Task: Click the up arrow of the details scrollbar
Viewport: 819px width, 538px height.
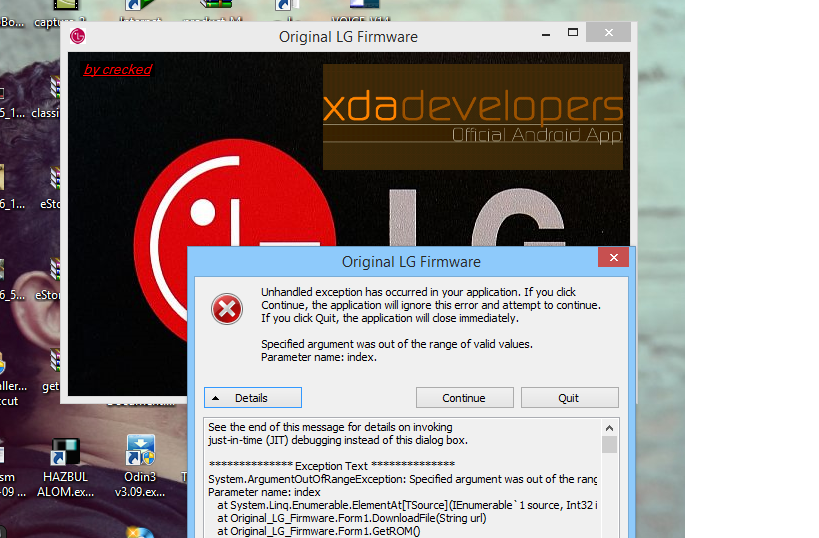Action: coord(609,428)
